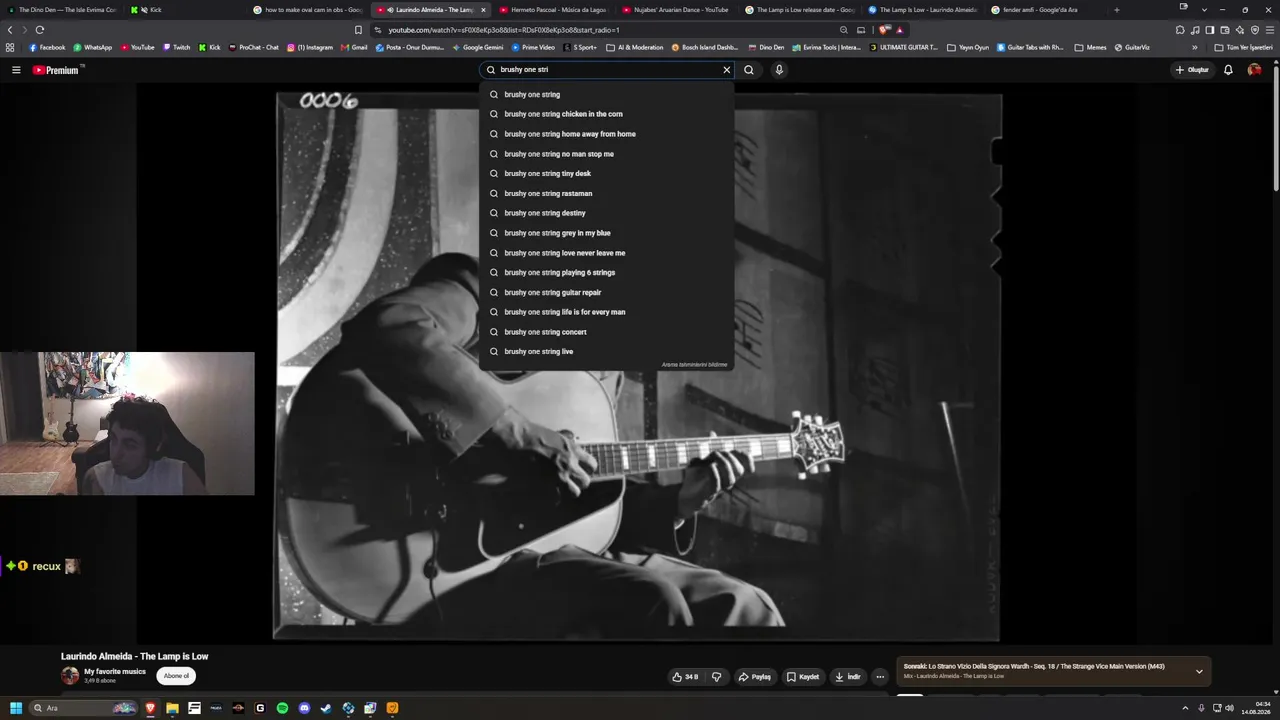Screen dimensions: 1280x720
Task: Open WhatsApp bookmark
Action: pyautogui.click(x=92, y=47)
